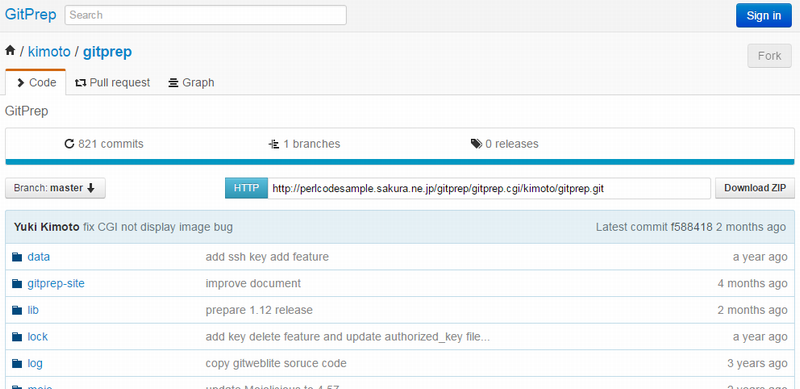Click the home icon in breadcrumb

tap(10, 51)
